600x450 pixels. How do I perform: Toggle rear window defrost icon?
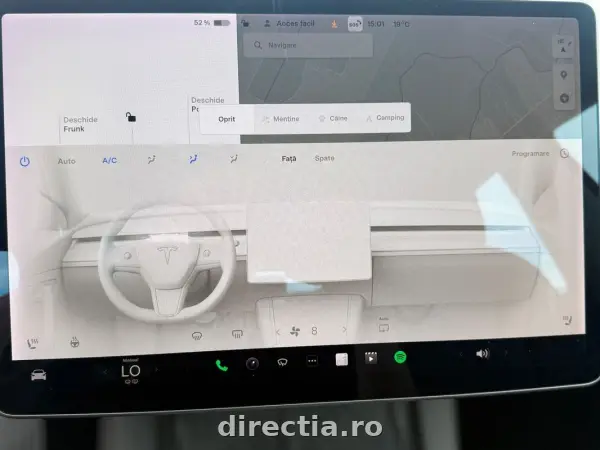pos(237,334)
